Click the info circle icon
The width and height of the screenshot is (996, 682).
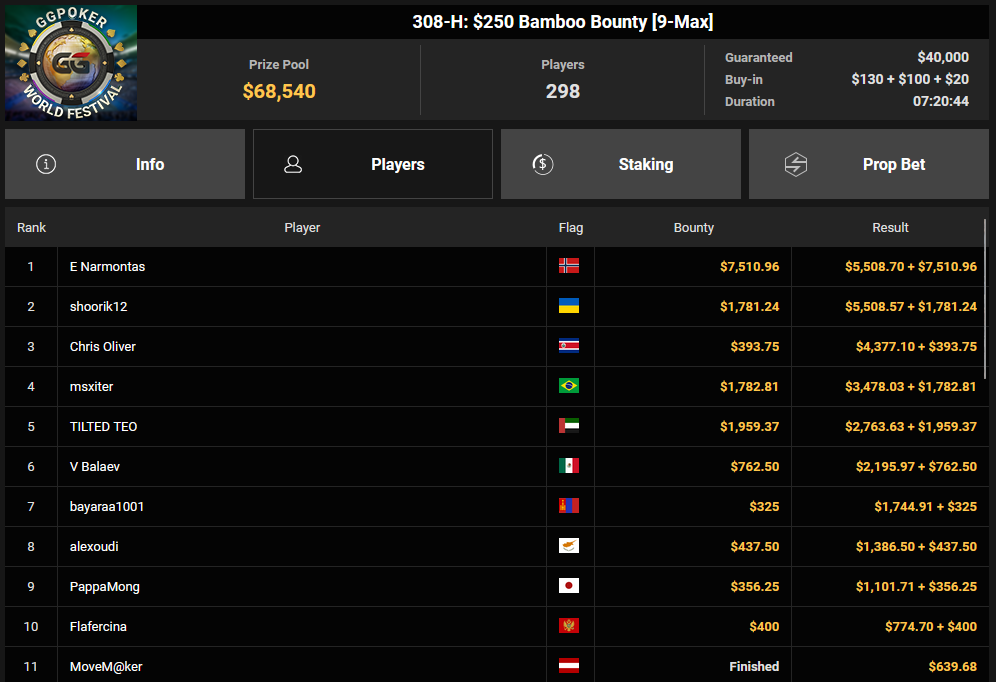click(46, 164)
